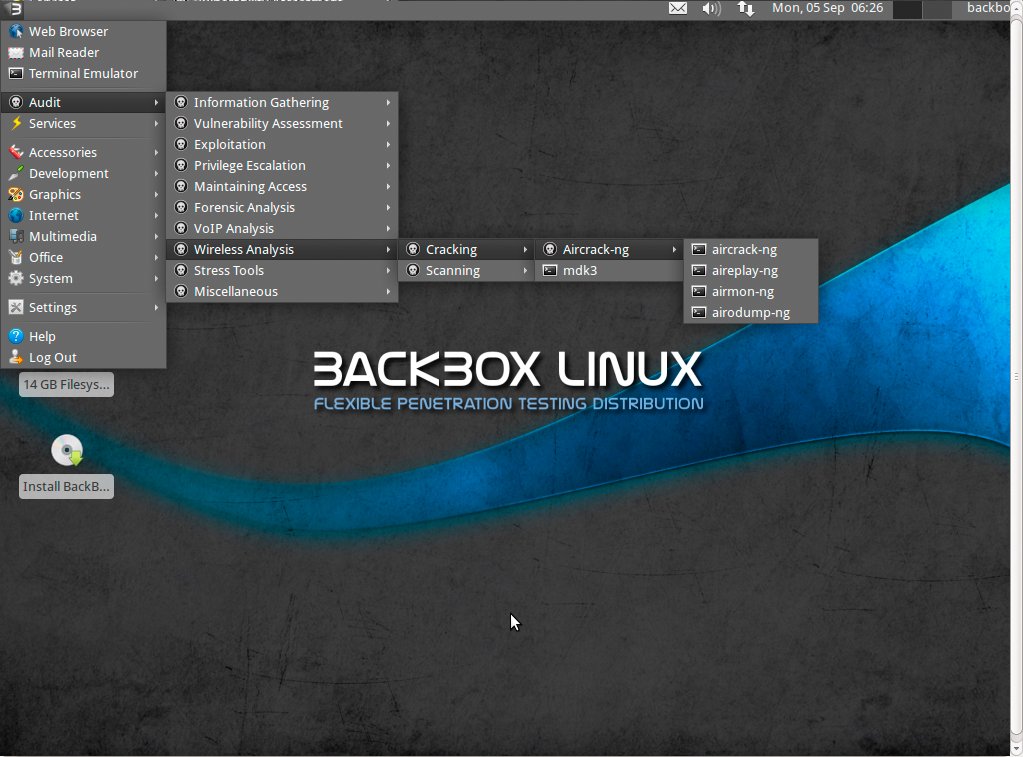Screen dimensions: 1023x757
Task: Select the Aircrack-ng suite entry
Action: 609,249
